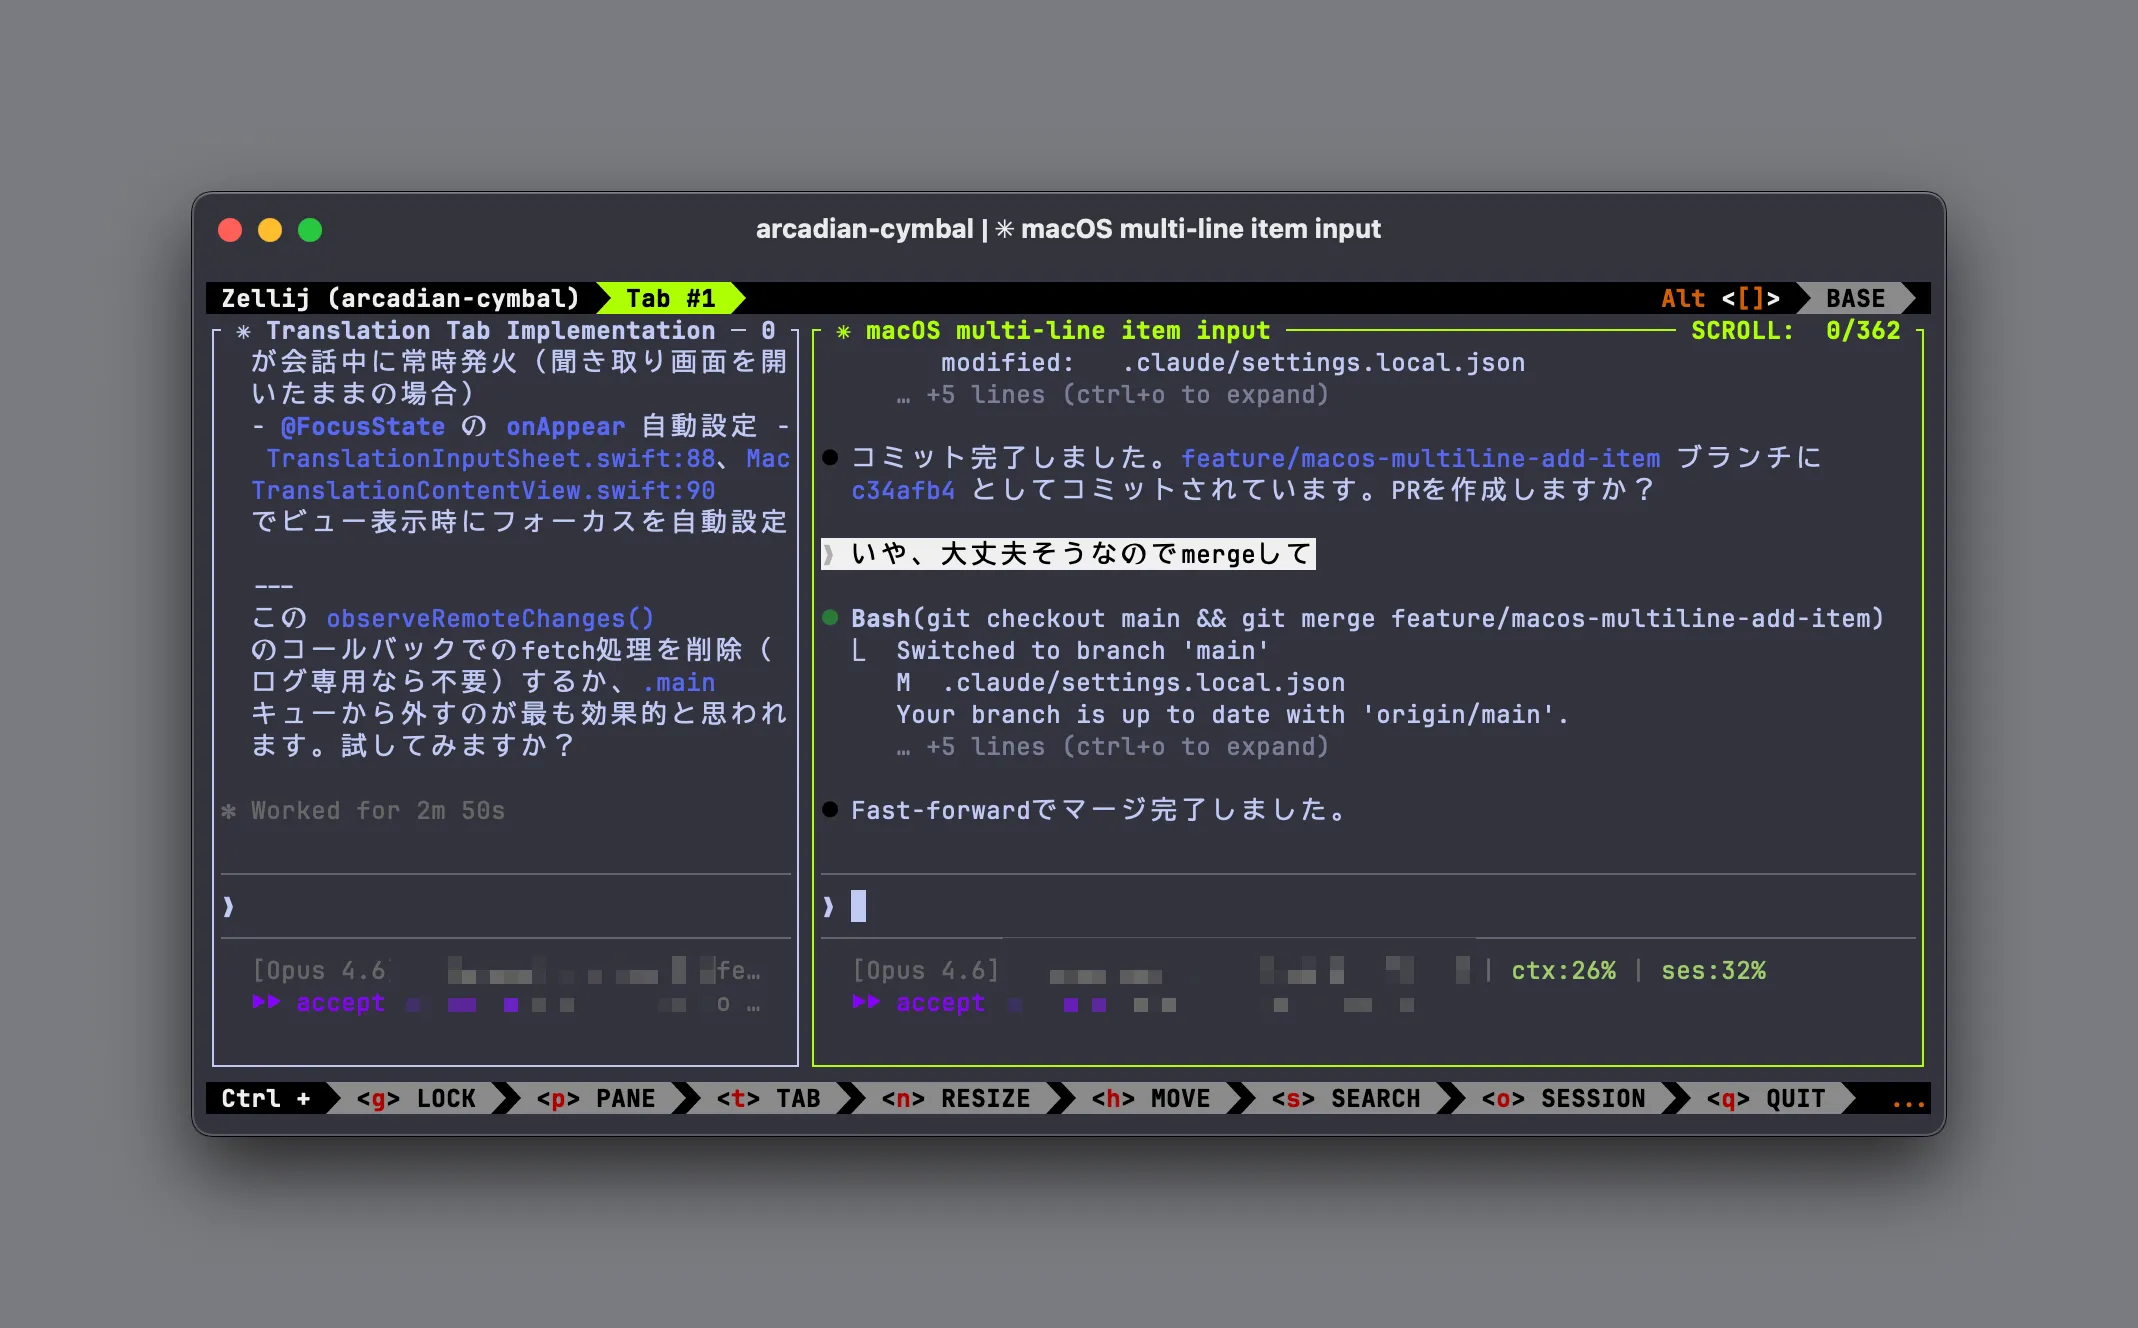Click the ❯ prompt chevron in the right pane
Viewport: 2138px width, 1328px height.
[828, 905]
